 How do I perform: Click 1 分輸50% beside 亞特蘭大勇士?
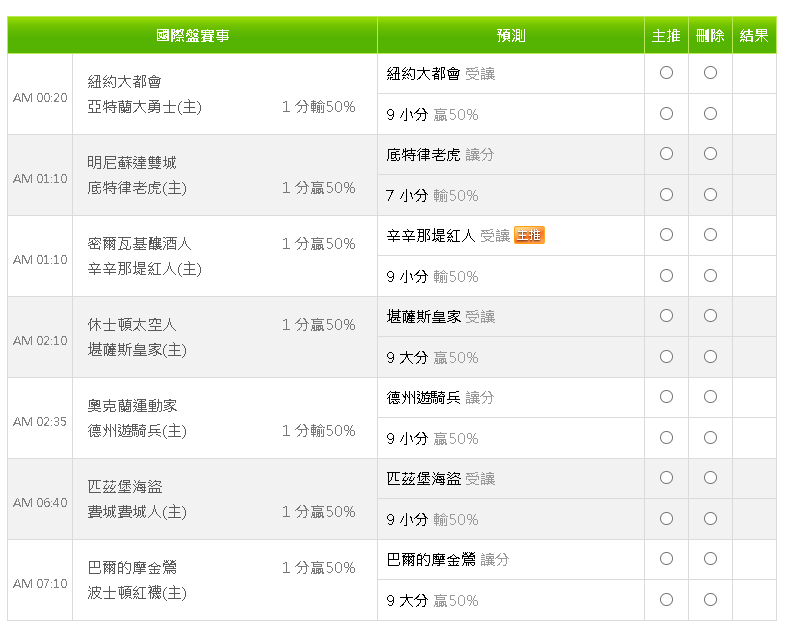point(319,107)
